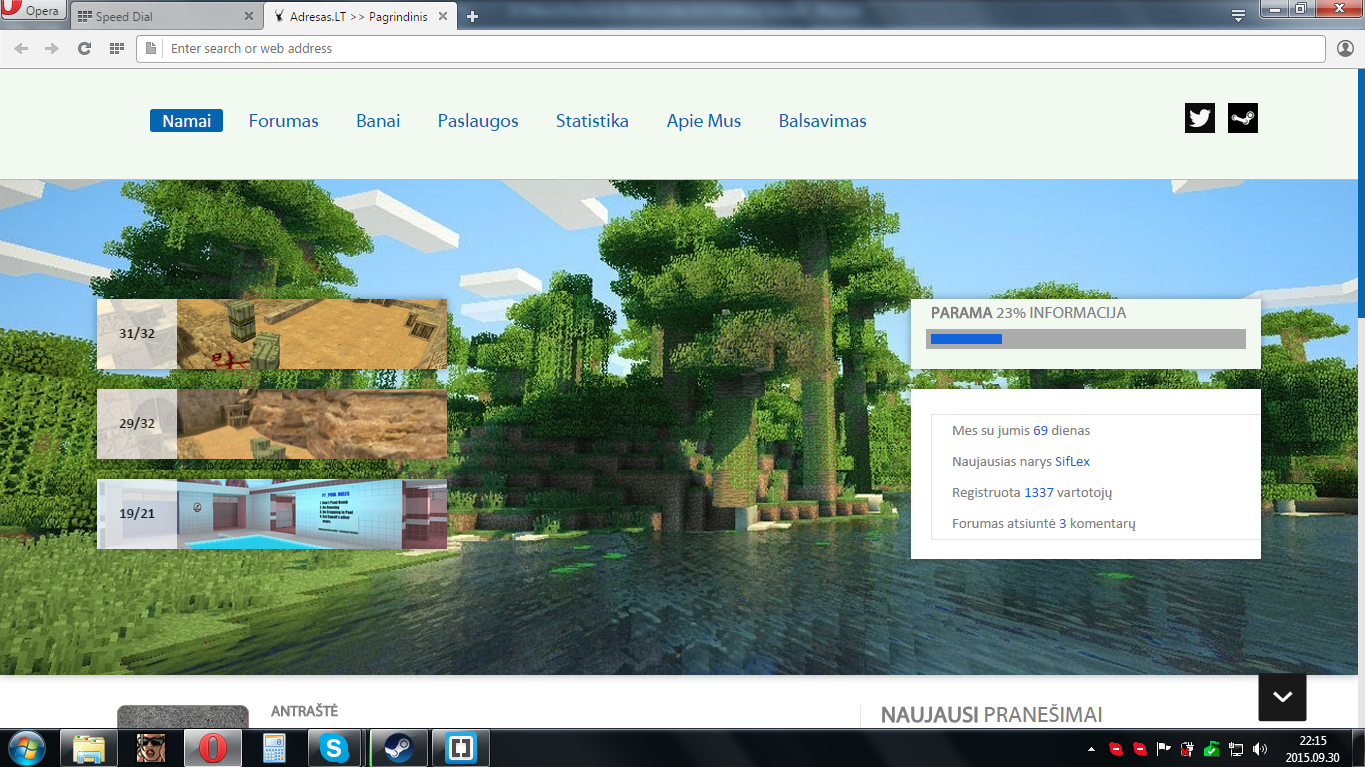Open Action Center flag tray icon

(x=1164, y=748)
